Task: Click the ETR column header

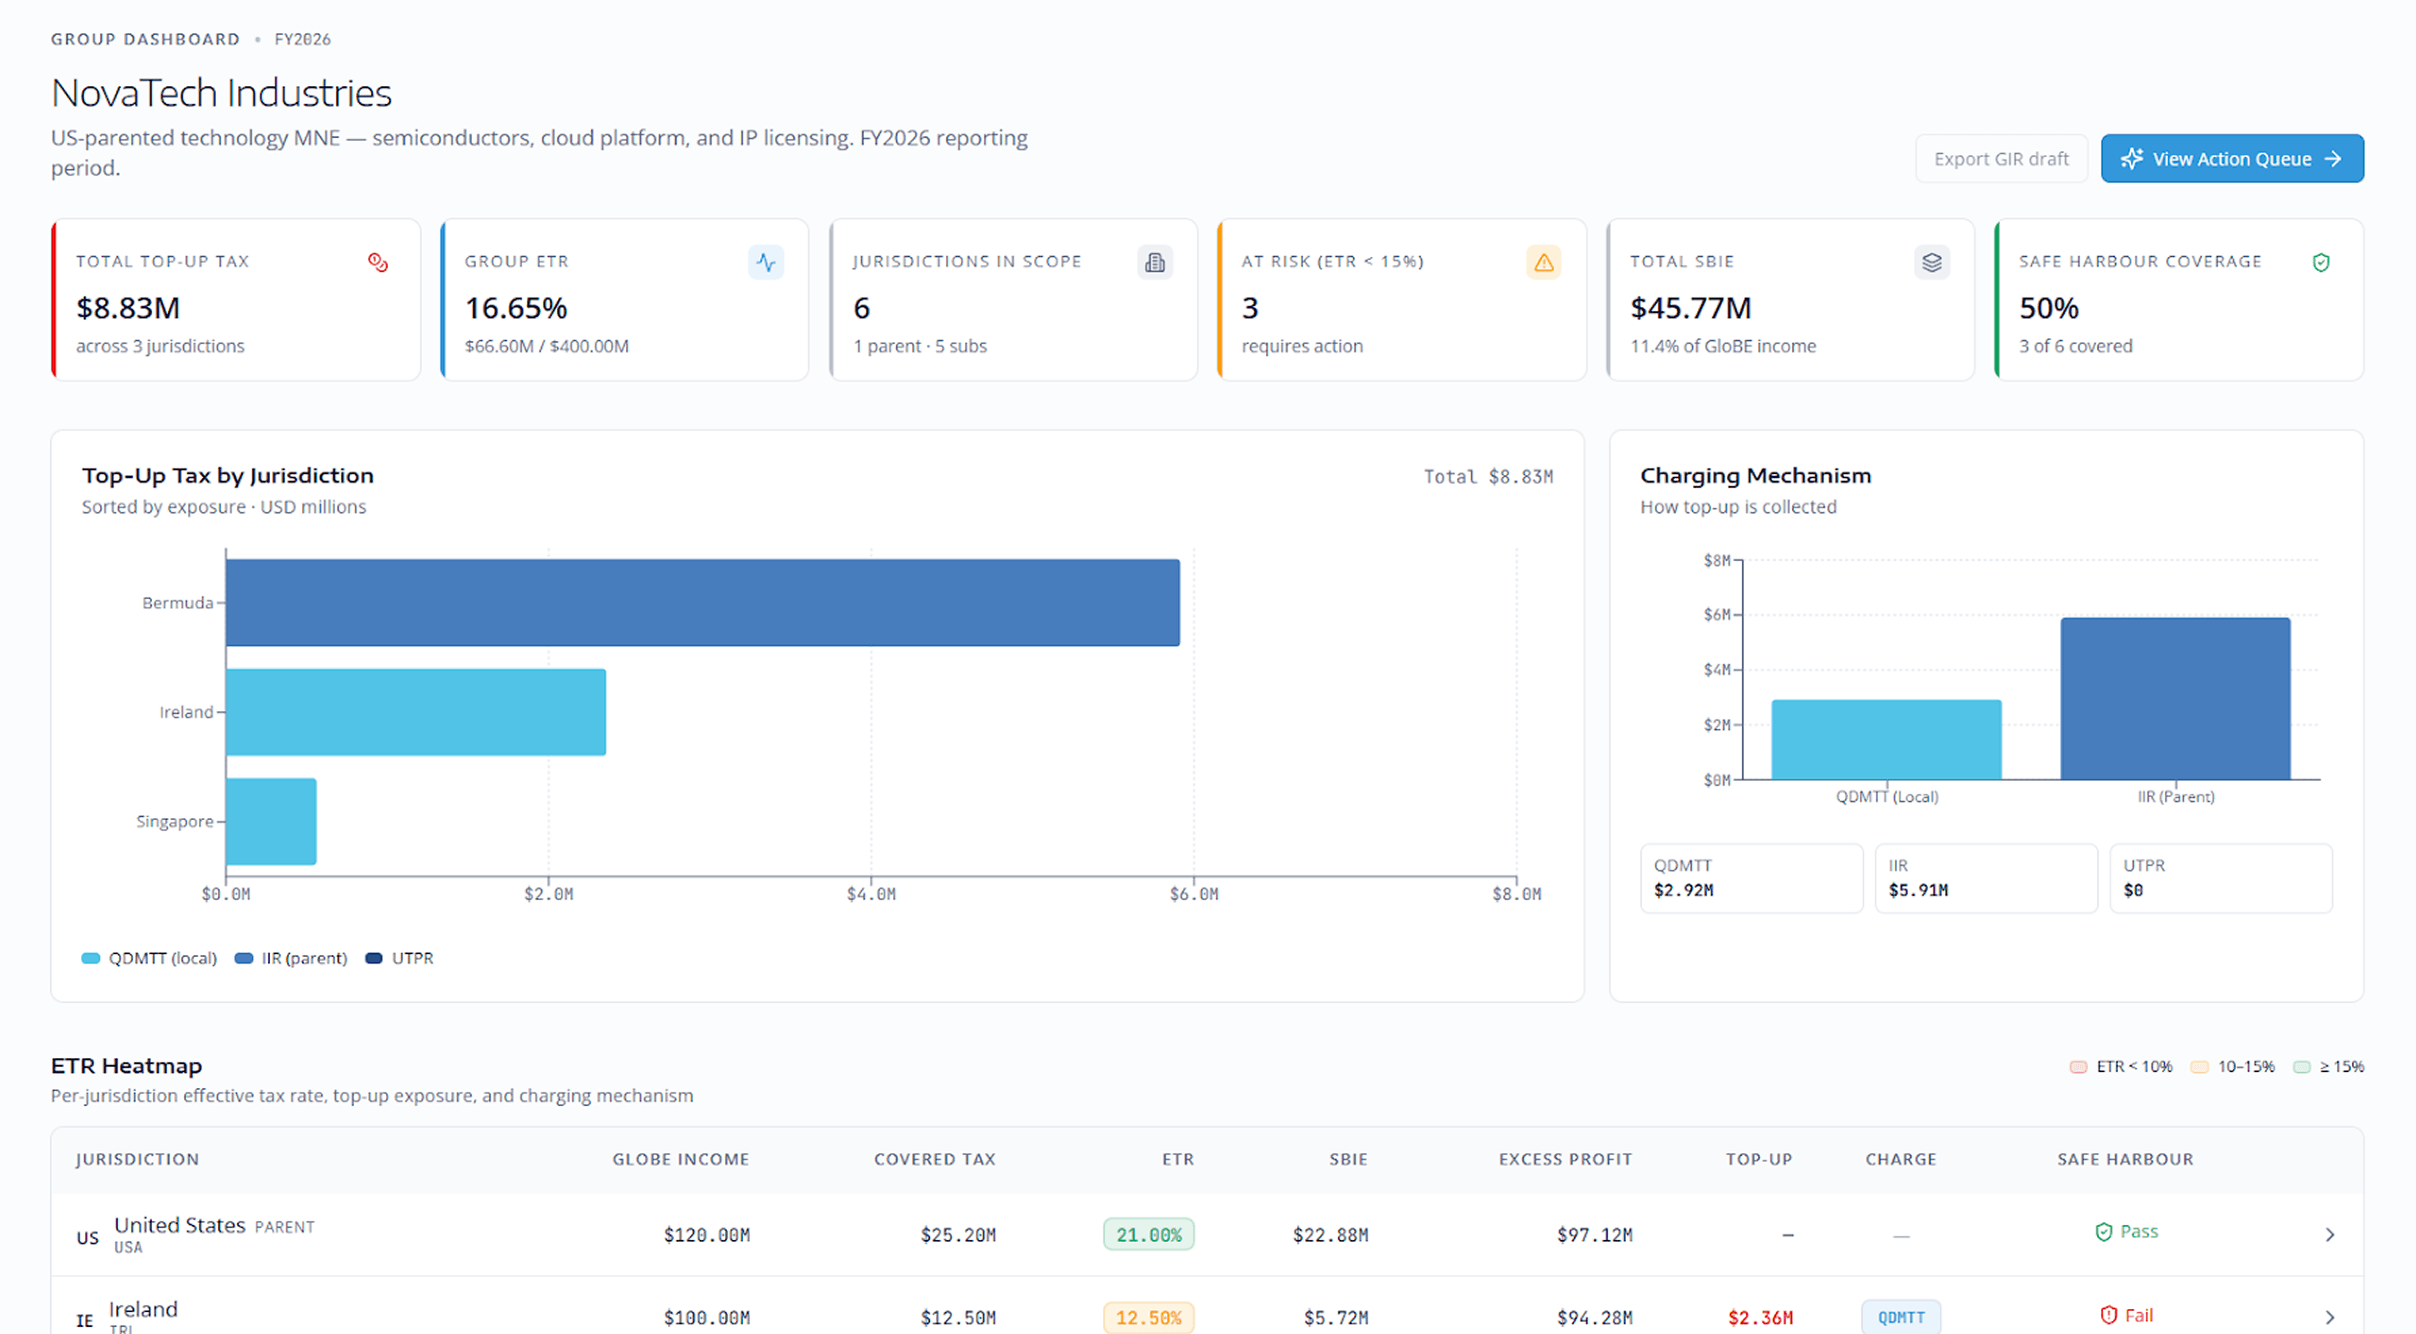Action: click(x=1178, y=1159)
